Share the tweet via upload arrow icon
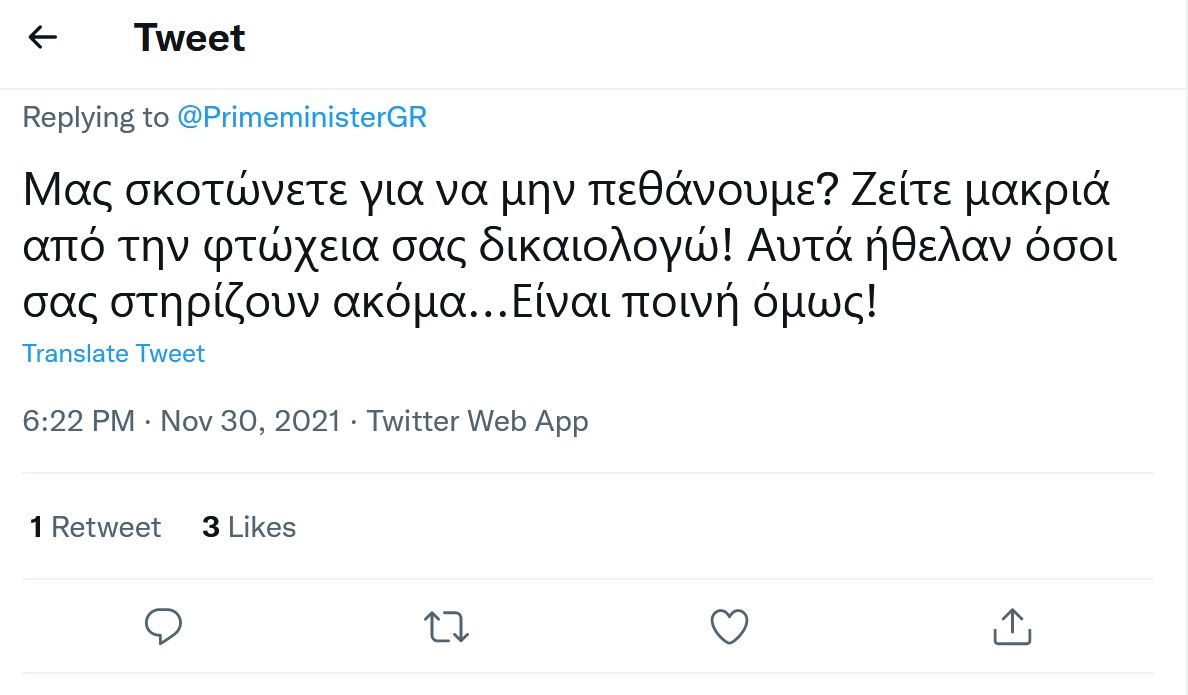1188x695 pixels. pyautogui.click(x=1011, y=626)
